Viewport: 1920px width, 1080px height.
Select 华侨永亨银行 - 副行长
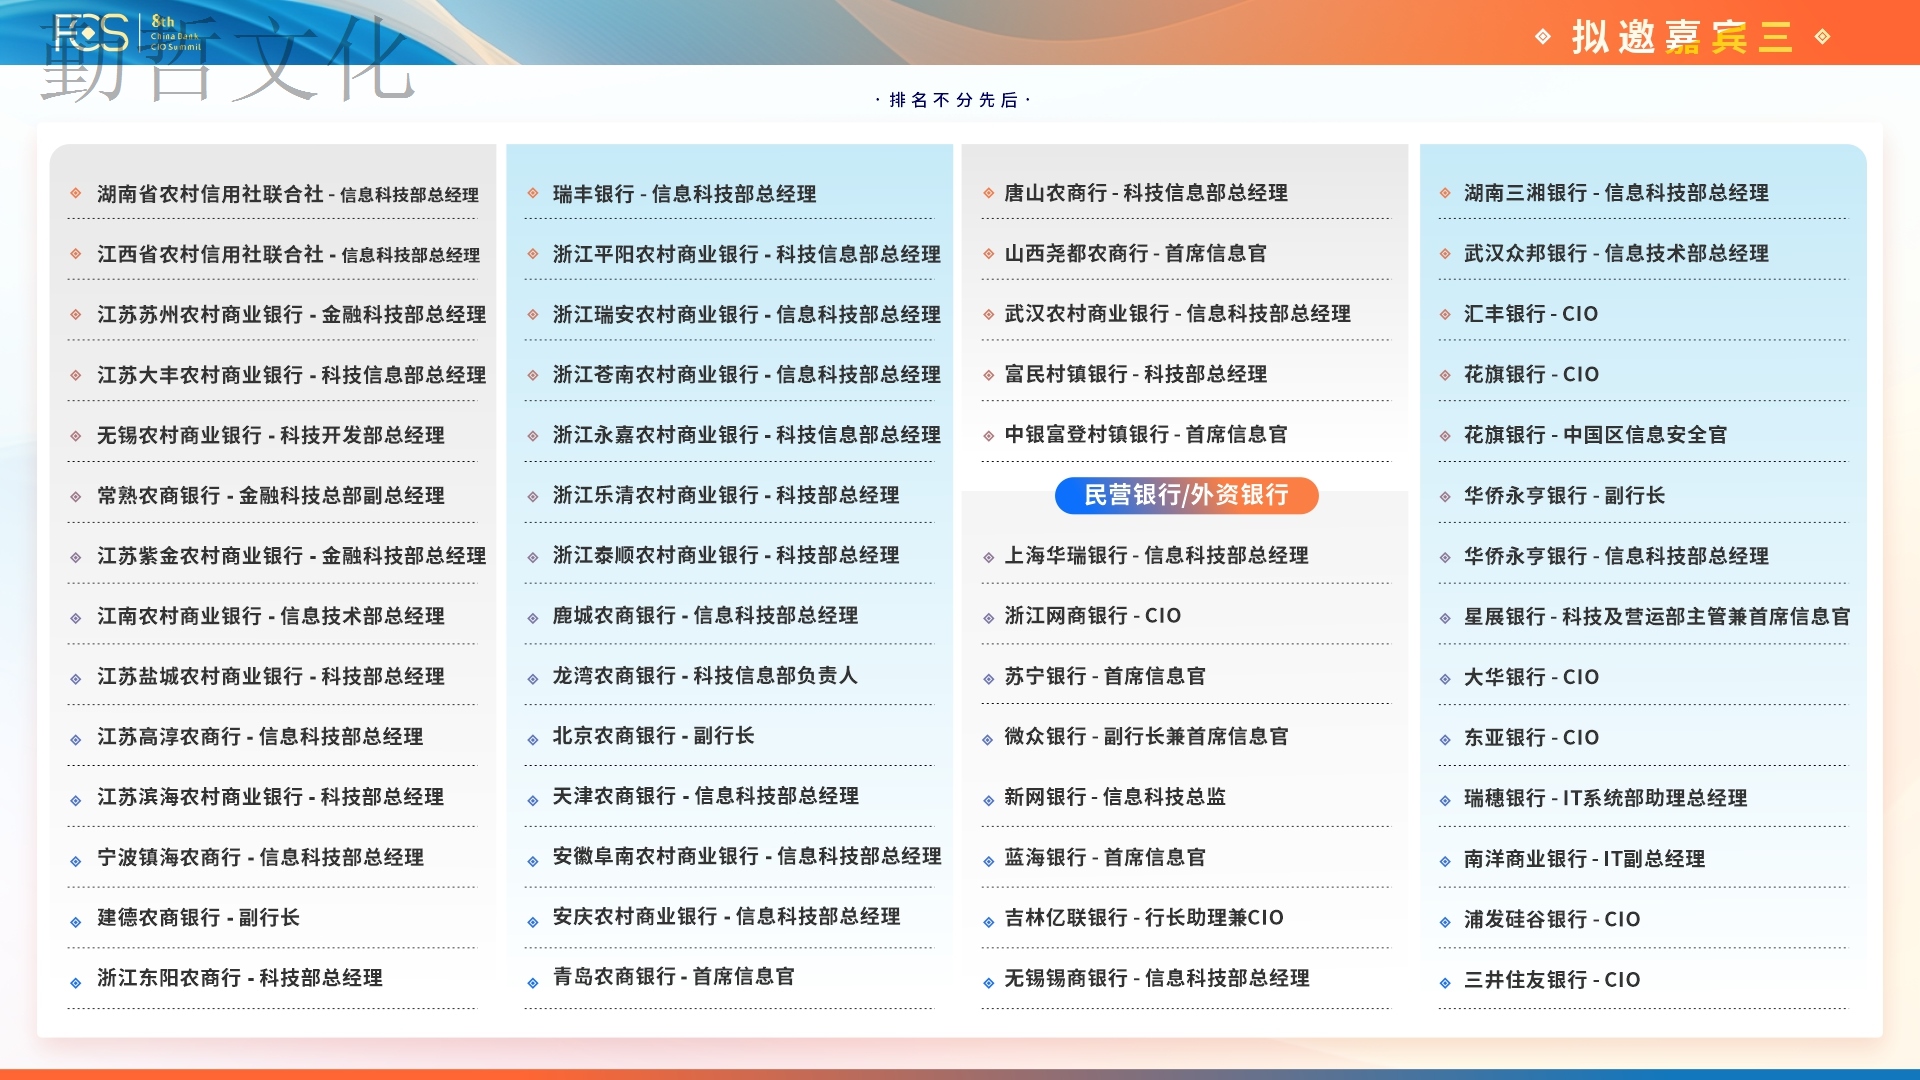pyautogui.click(x=1565, y=495)
